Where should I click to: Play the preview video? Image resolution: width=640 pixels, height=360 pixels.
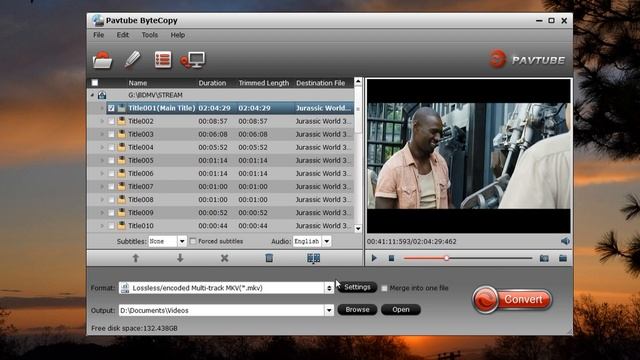click(x=374, y=258)
